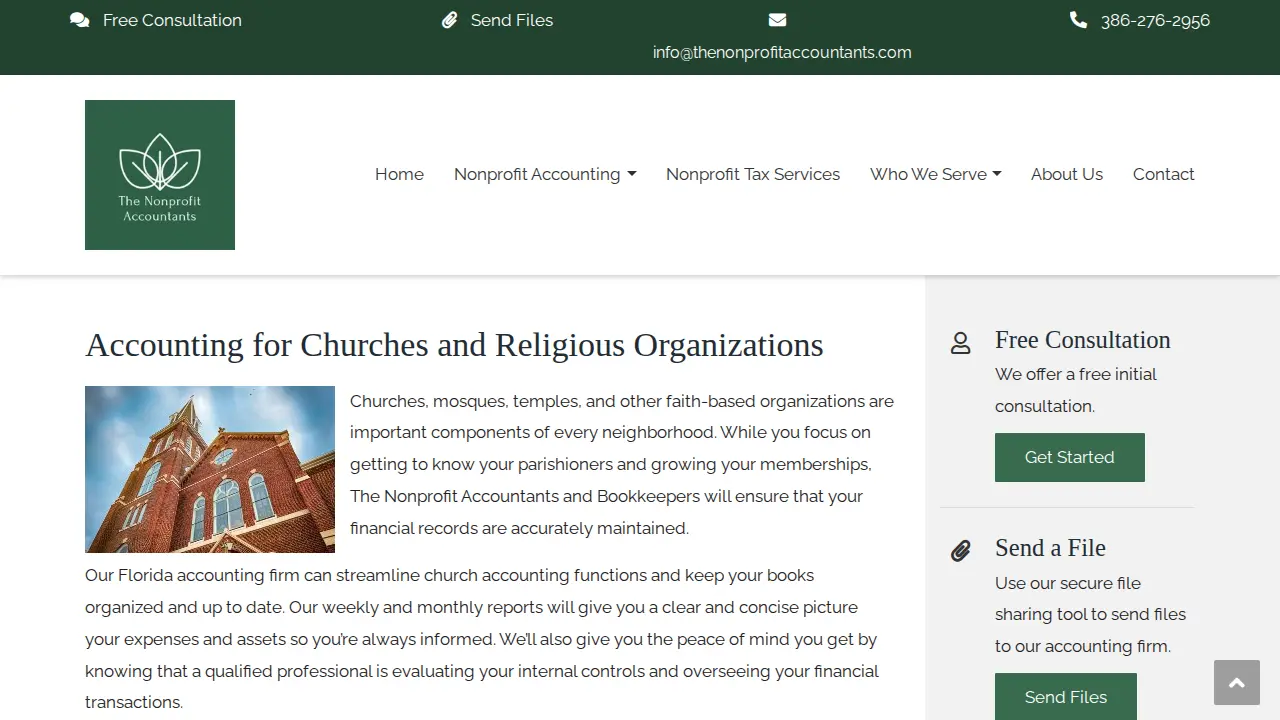The width and height of the screenshot is (1280, 720).
Task: Open the Nonprofit Accounting menu
Action: tap(537, 174)
